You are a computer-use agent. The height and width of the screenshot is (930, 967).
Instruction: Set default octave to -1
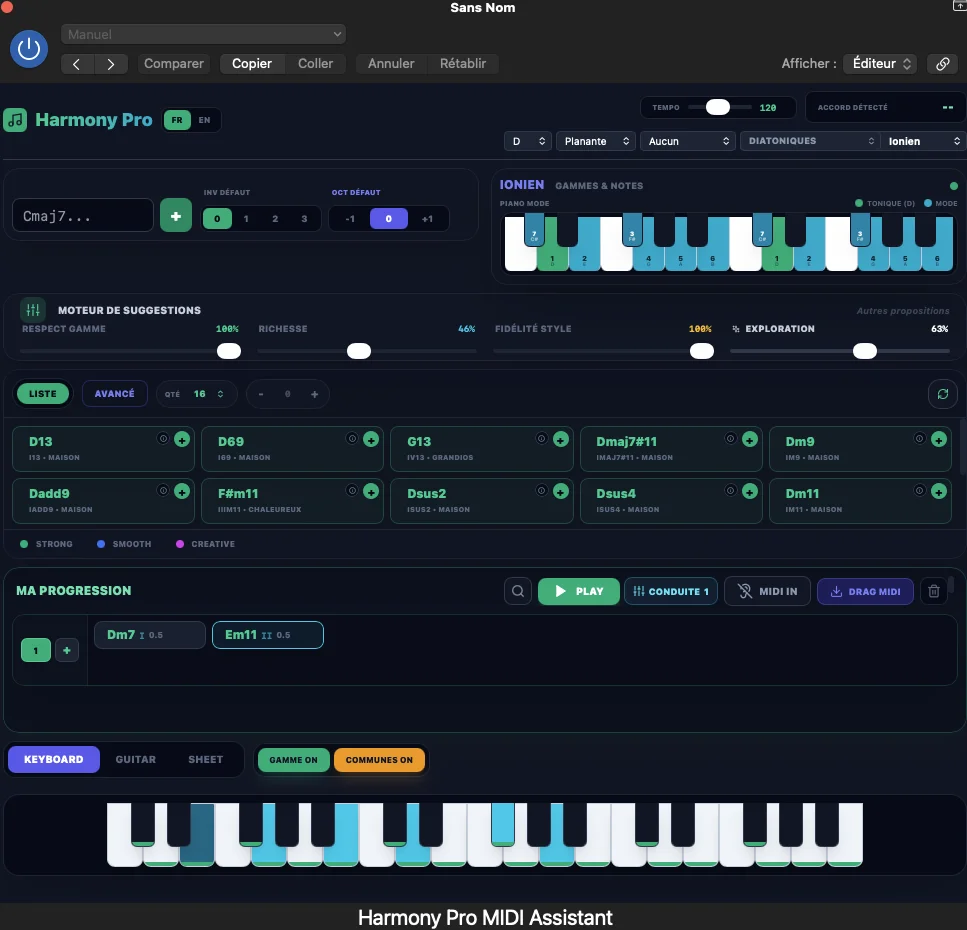tap(350, 218)
